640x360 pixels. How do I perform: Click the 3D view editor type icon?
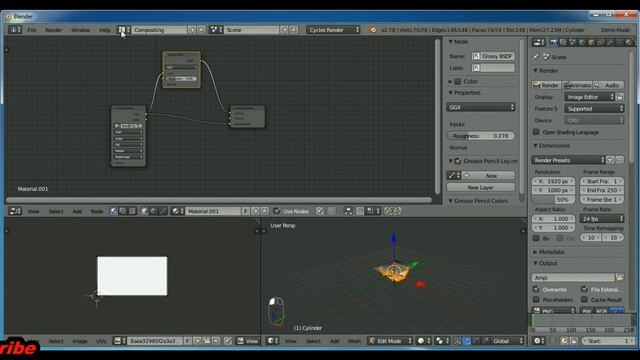pyautogui.click(x=272, y=341)
